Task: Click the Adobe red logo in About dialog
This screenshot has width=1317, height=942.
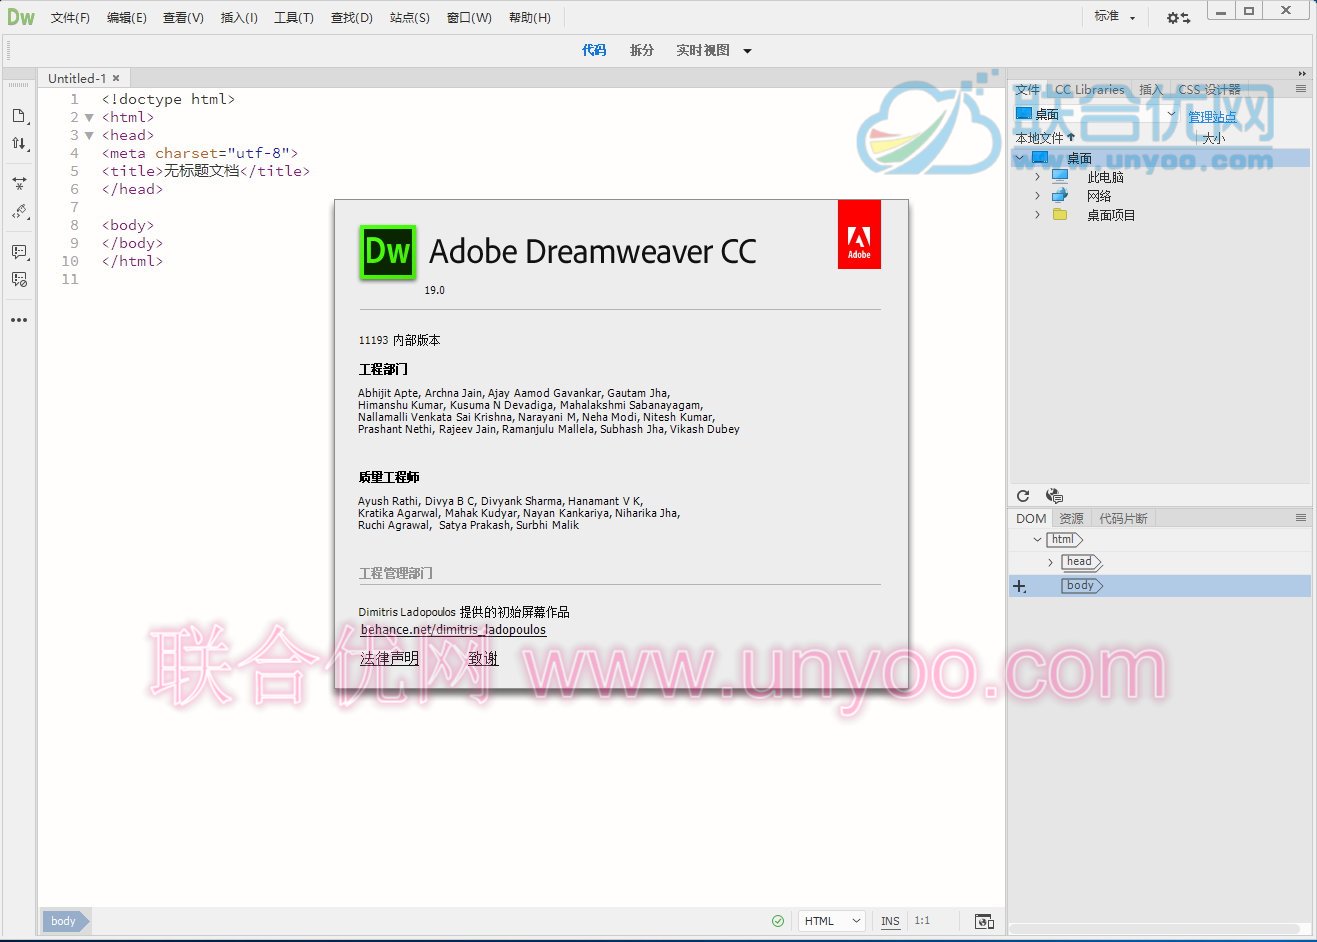Action: tap(859, 234)
